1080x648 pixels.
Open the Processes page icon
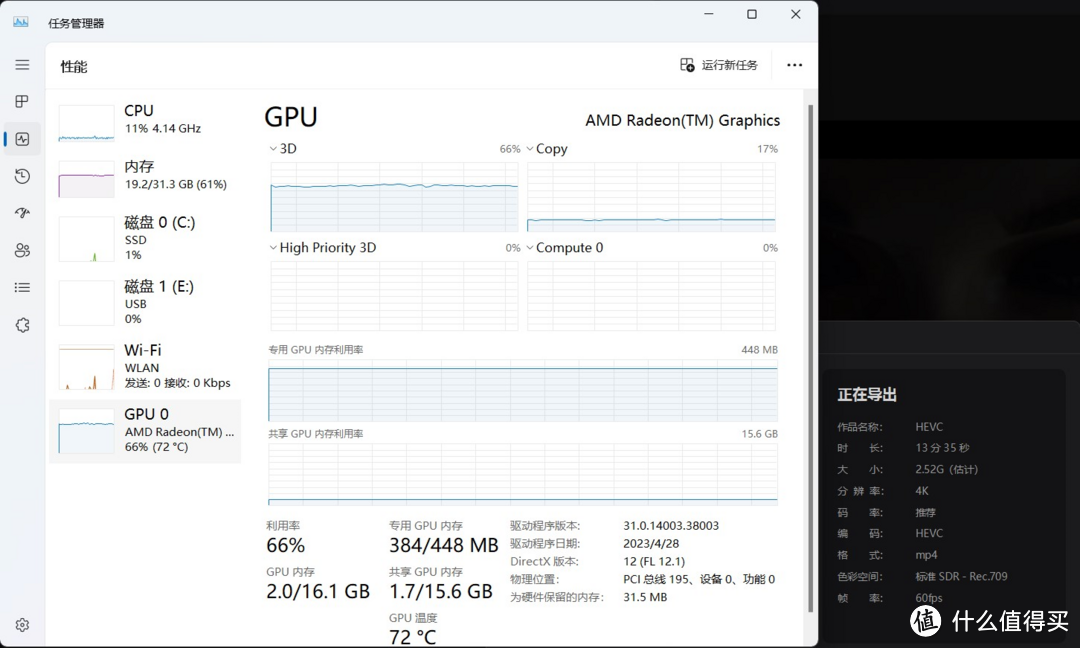tap(22, 101)
